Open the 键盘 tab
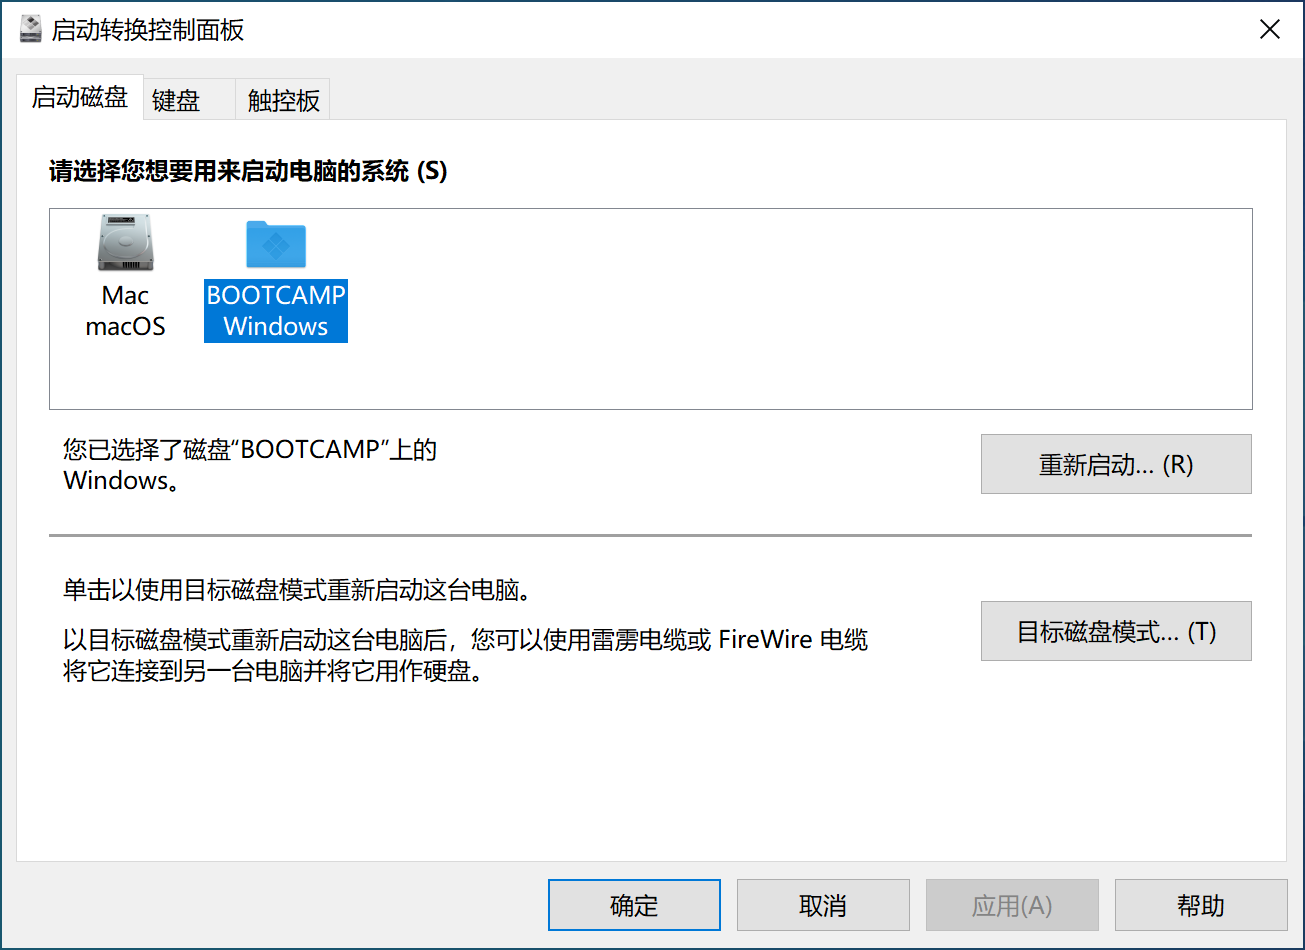This screenshot has width=1305, height=950. click(x=189, y=100)
